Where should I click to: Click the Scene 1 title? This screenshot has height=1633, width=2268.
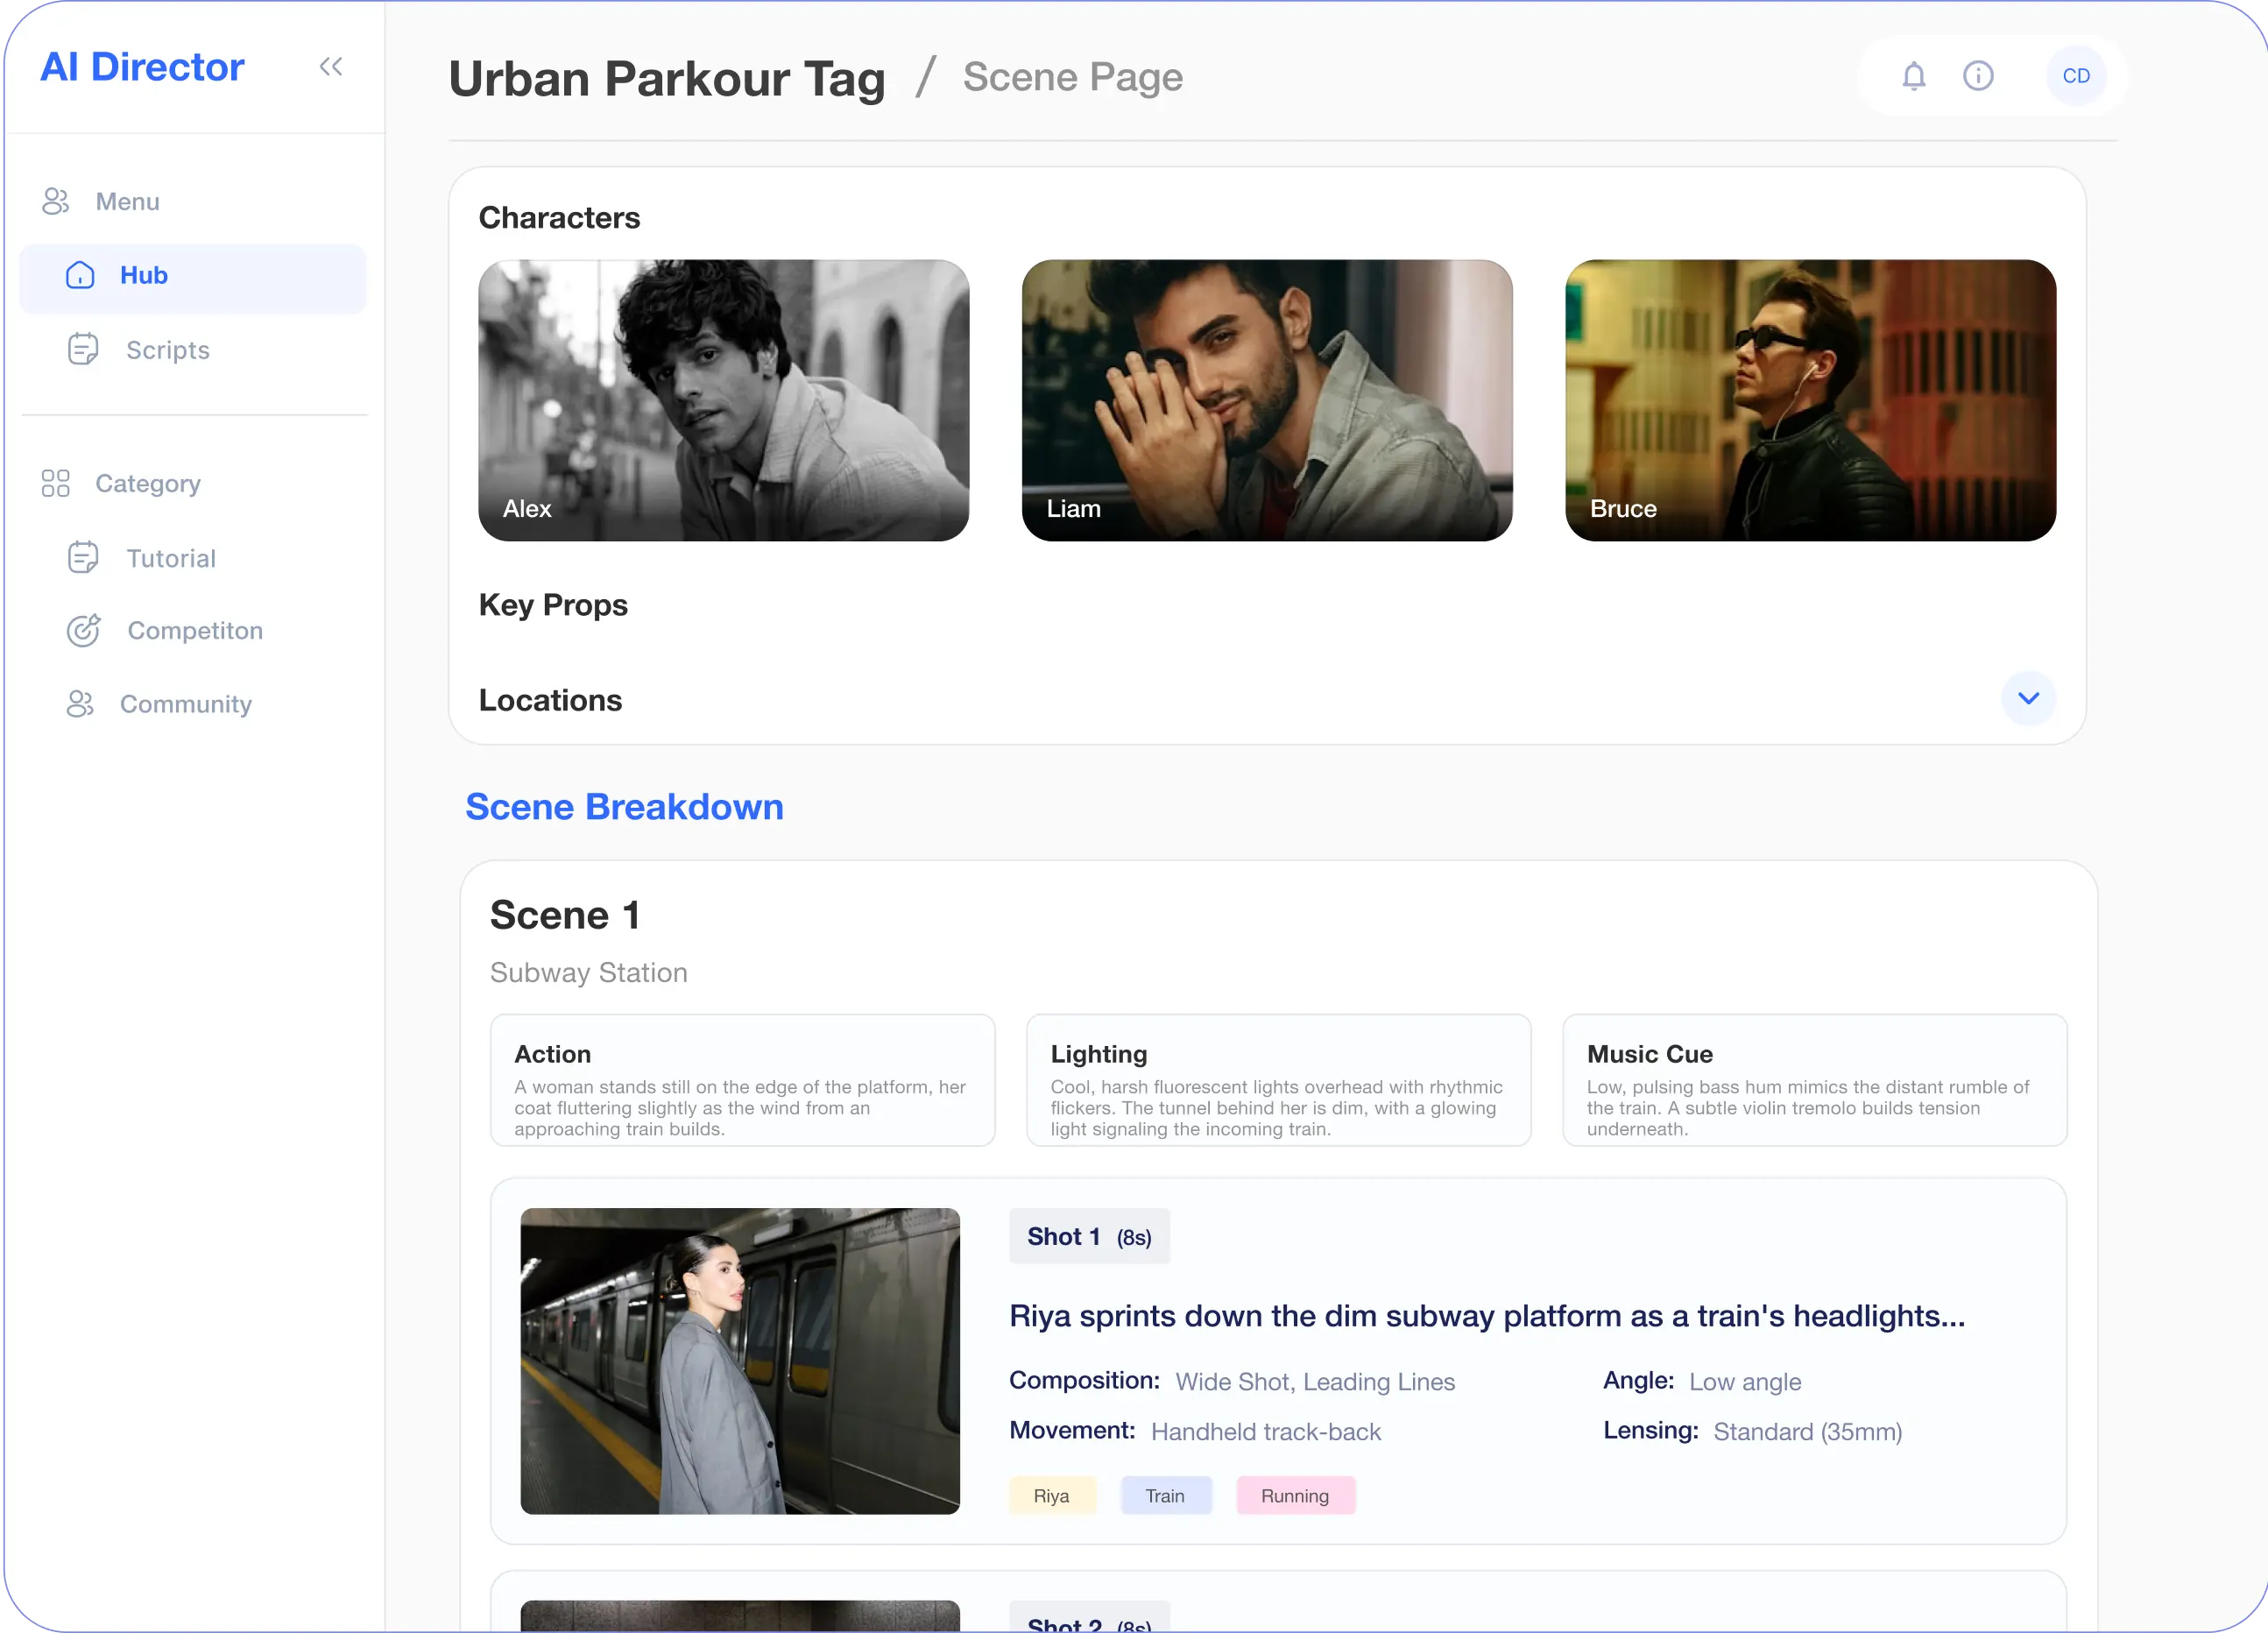point(565,915)
